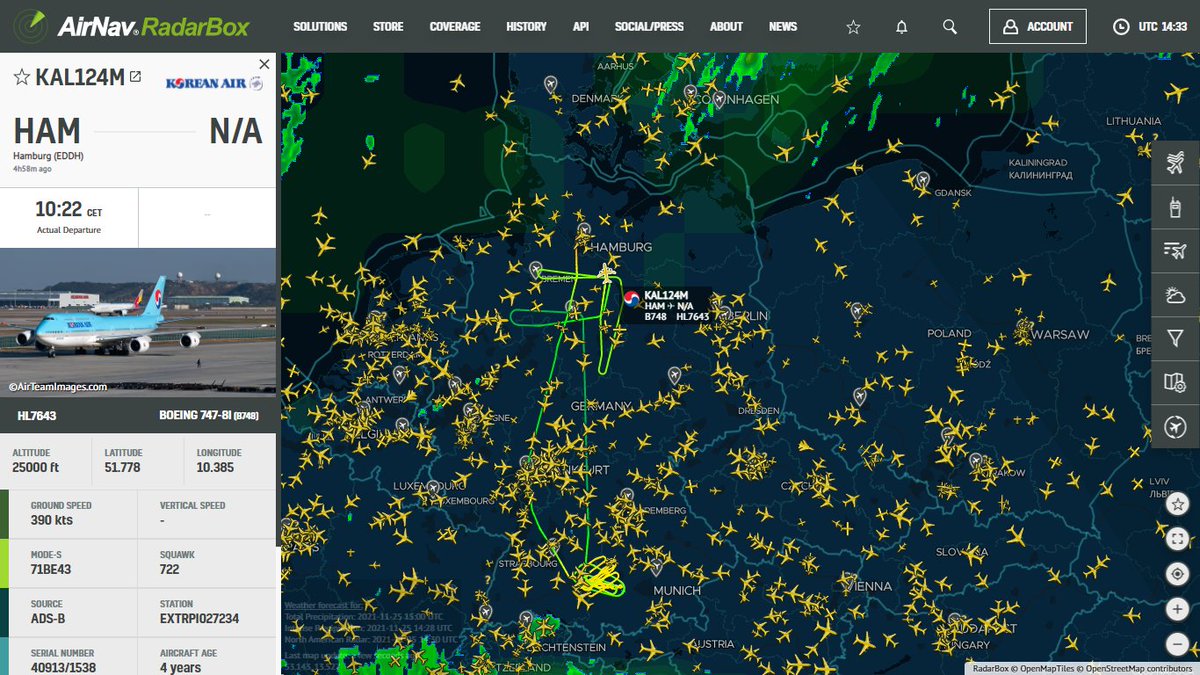Click the AirTeamImages.com photo credit
1200x675 pixels.
coord(58,386)
